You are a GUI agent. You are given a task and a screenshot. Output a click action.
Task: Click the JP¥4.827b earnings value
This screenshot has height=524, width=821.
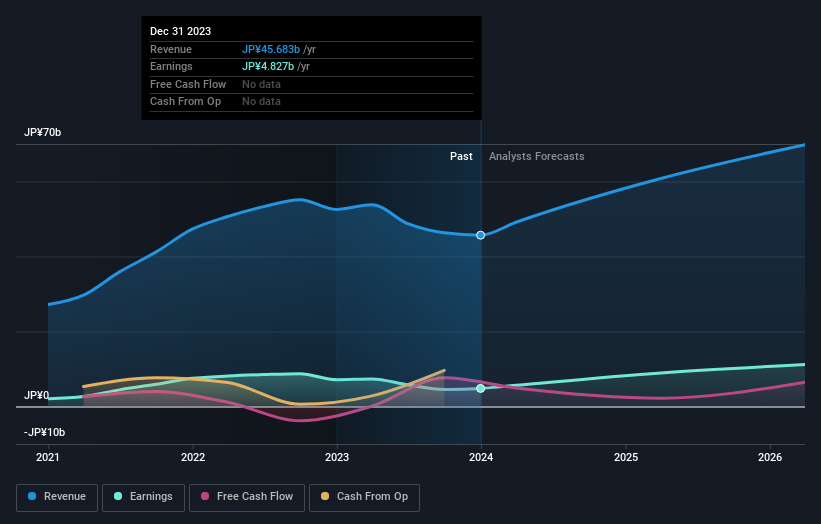click(268, 66)
